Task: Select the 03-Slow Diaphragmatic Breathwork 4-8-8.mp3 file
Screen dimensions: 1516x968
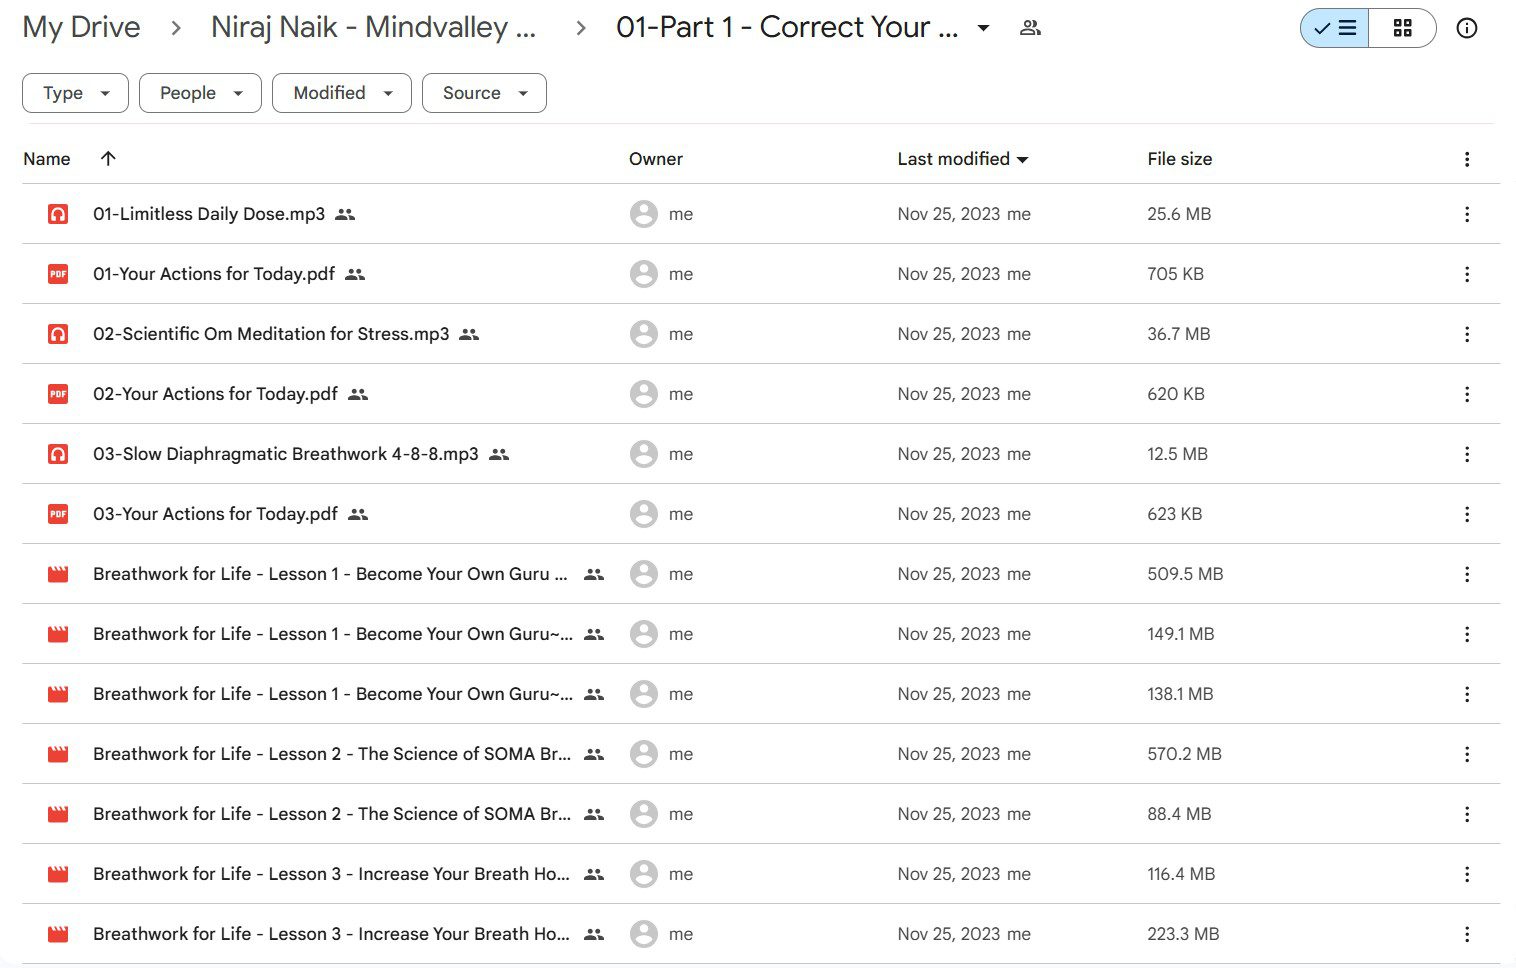Action: click(760, 454)
